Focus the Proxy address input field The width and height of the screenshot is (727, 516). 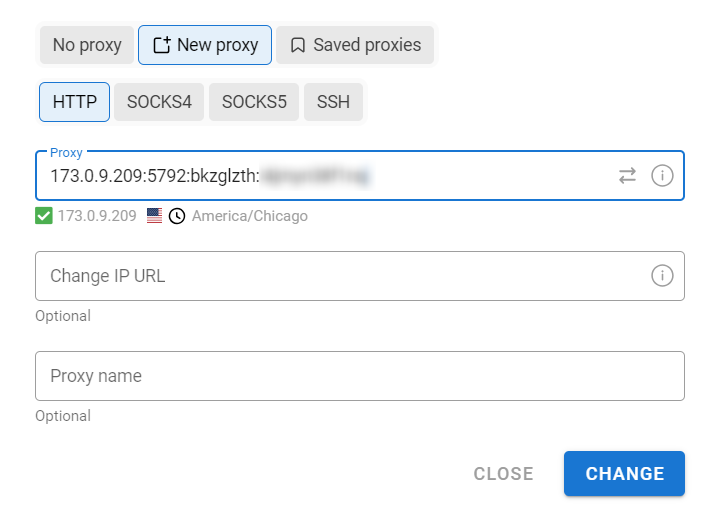[325, 176]
